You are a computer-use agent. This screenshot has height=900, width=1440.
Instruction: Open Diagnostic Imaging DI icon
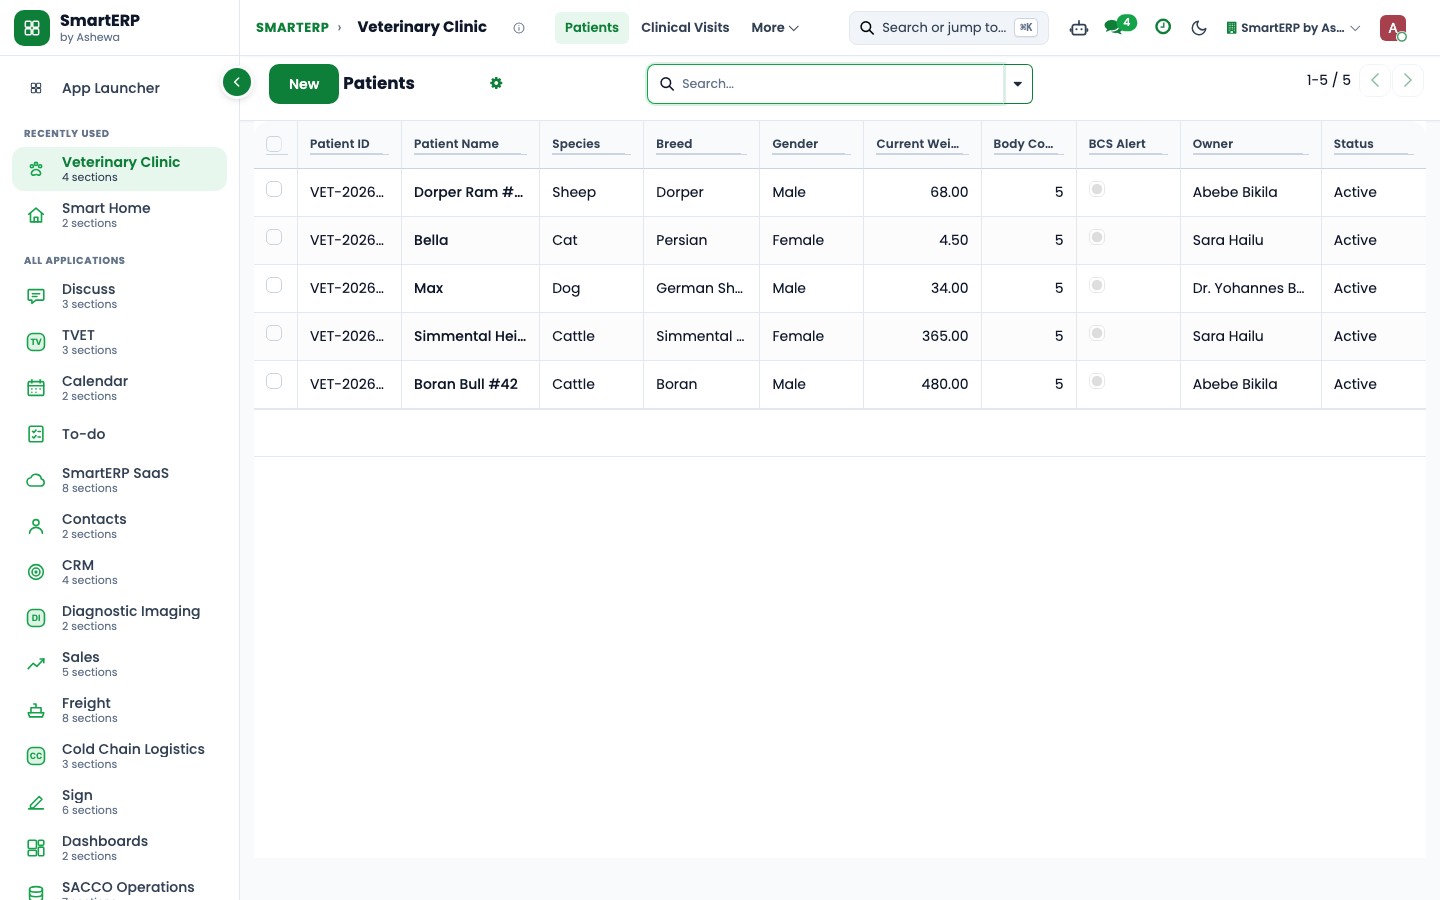point(36,618)
